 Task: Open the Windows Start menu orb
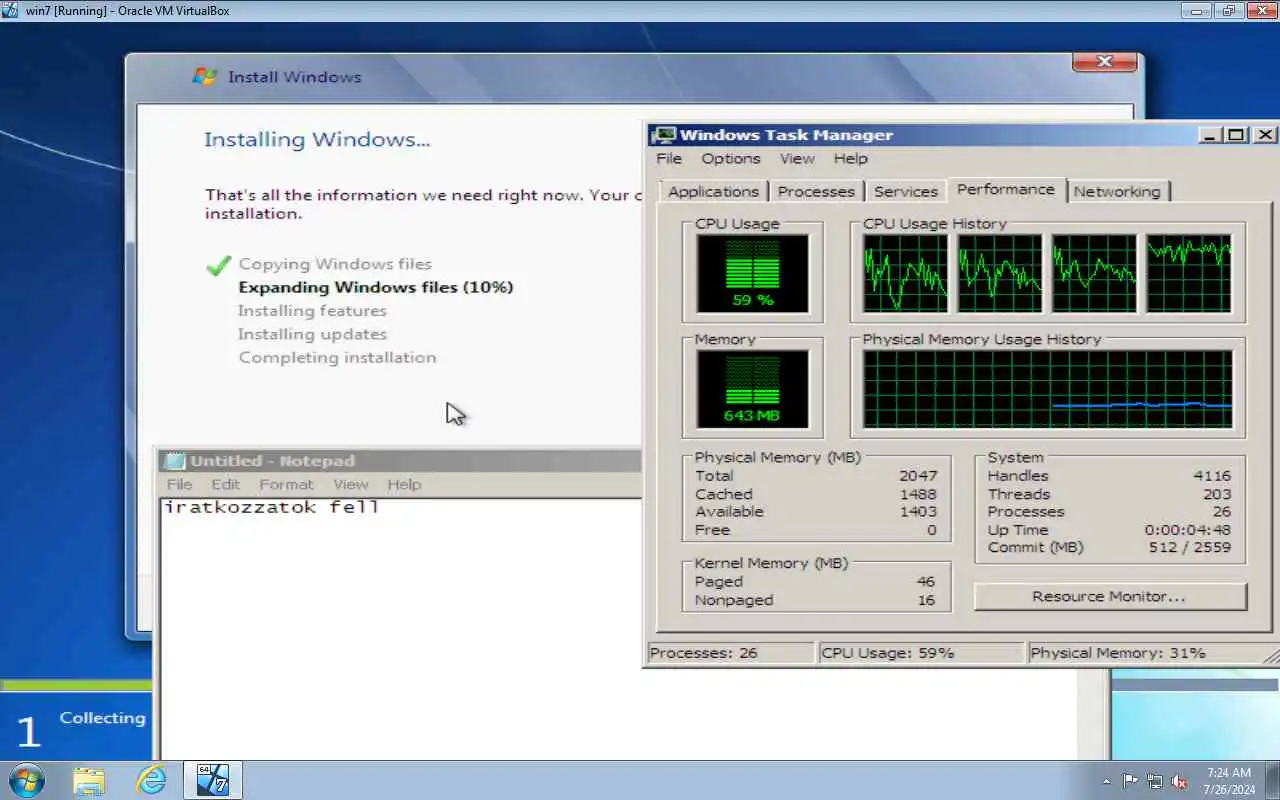pos(27,780)
